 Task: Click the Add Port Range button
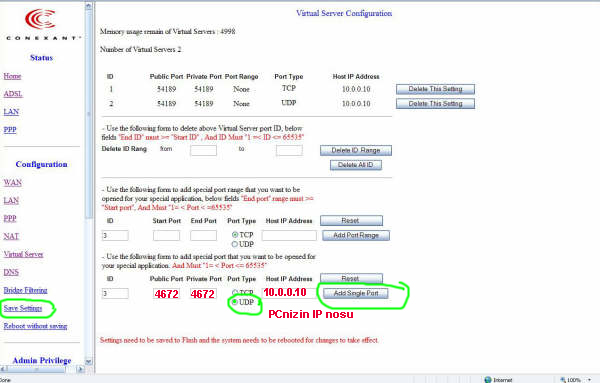(x=356, y=235)
